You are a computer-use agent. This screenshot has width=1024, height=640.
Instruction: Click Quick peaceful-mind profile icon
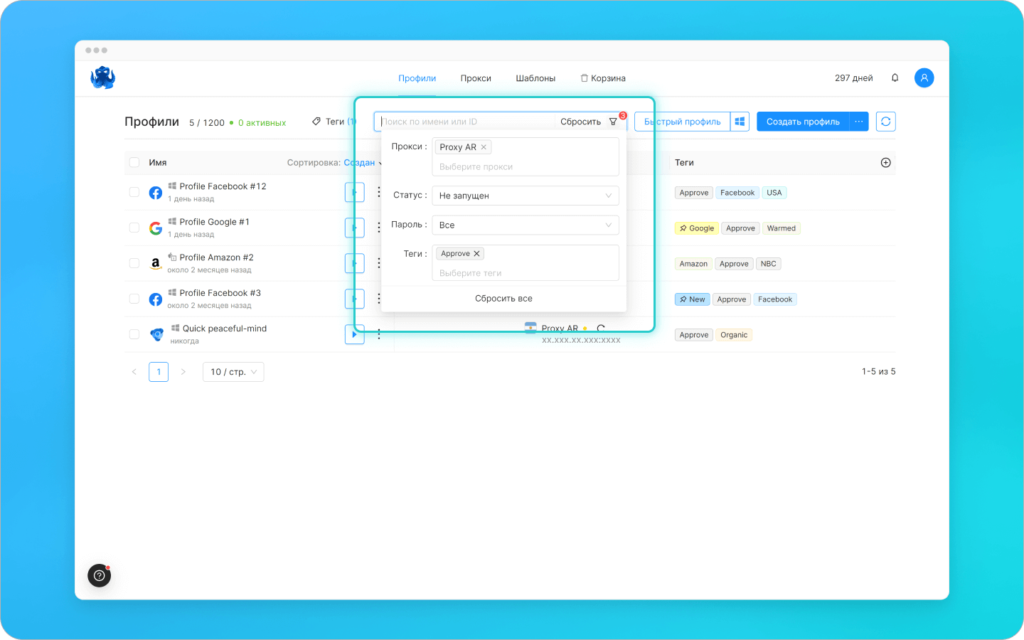point(157,334)
